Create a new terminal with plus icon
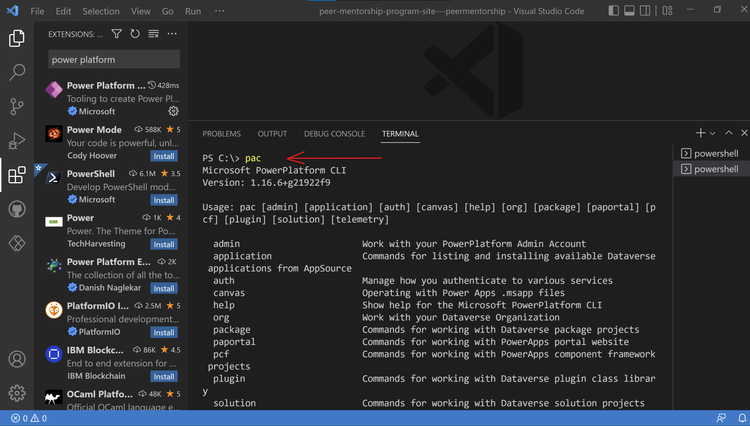Image resolution: width=750 pixels, height=426 pixels. pos(700,133)
